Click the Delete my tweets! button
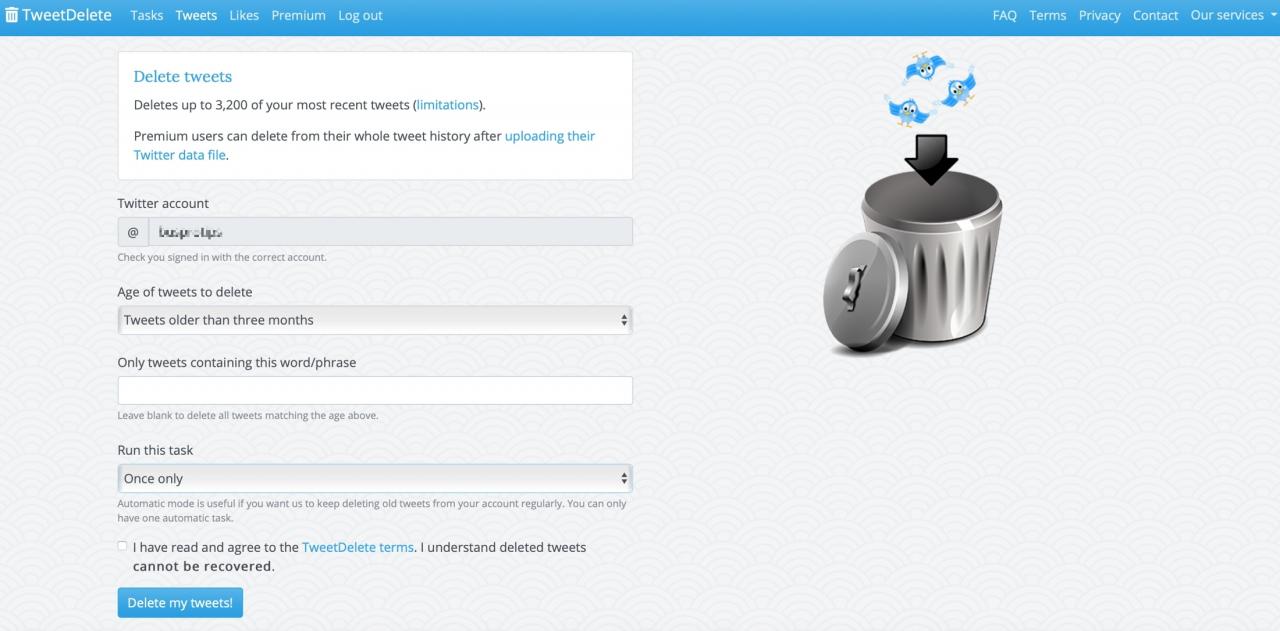Viewport: 1280px width, 631px height. pos(180,603)
